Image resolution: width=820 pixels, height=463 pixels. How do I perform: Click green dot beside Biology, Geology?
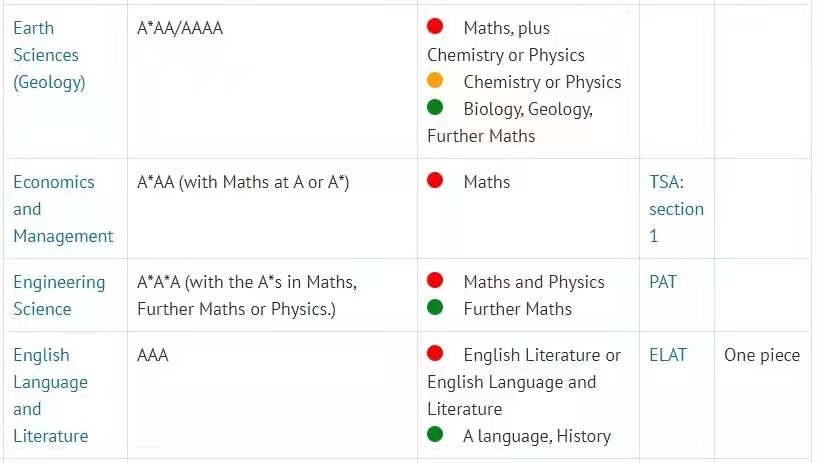coord(435,107)
